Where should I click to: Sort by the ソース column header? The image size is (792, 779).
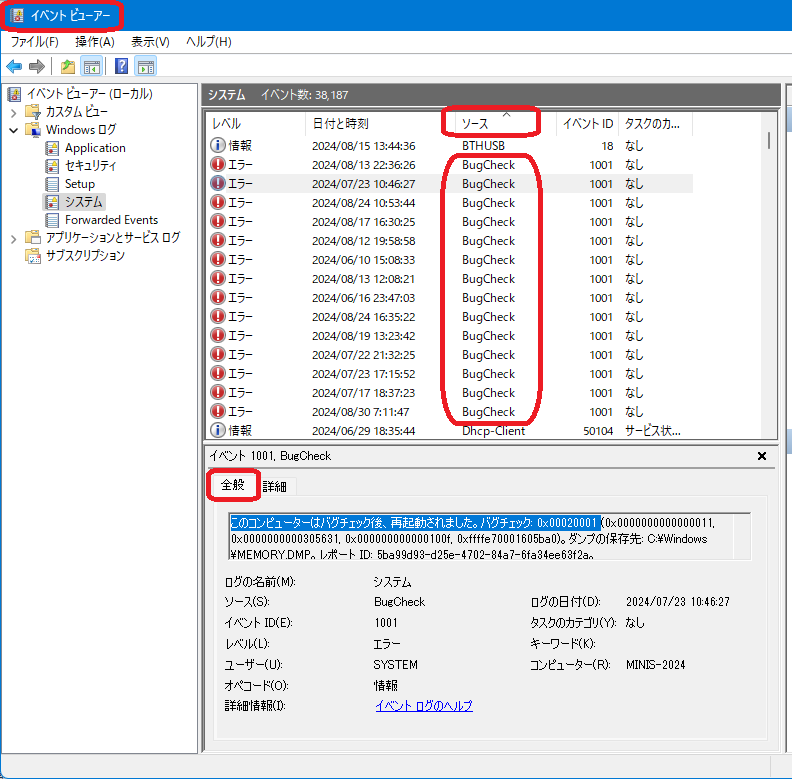point(506,124)
